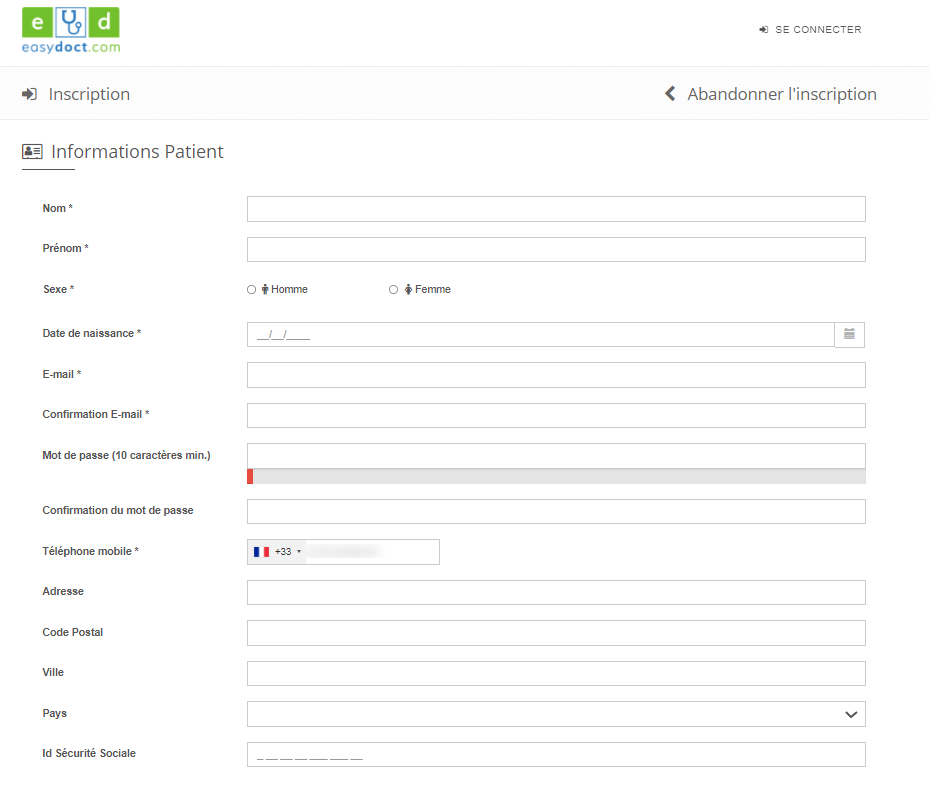Click the Inscription header arrow icon

click(x=30, y=94)
